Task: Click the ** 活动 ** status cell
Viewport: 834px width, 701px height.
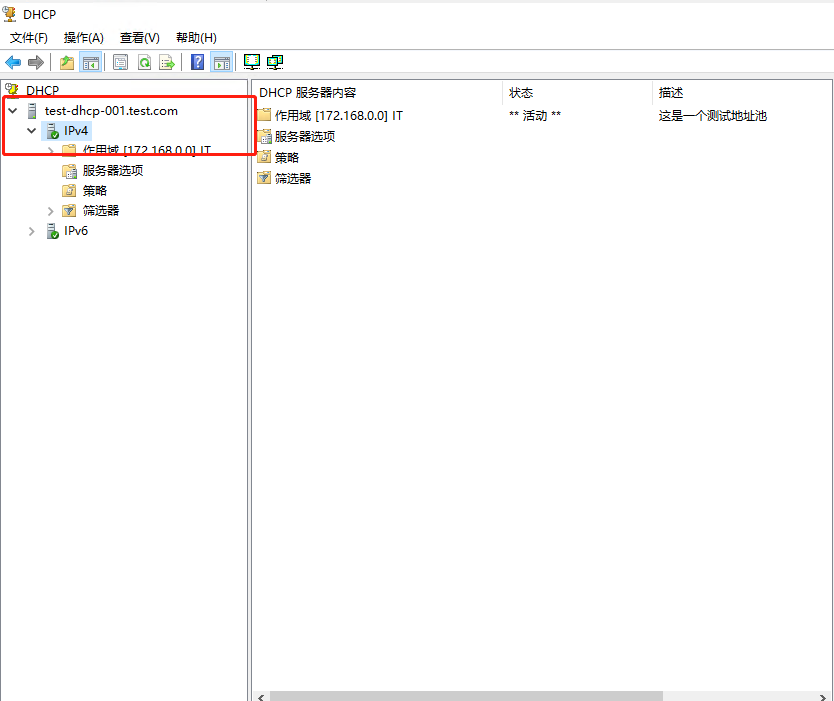Action: point(535,115)
